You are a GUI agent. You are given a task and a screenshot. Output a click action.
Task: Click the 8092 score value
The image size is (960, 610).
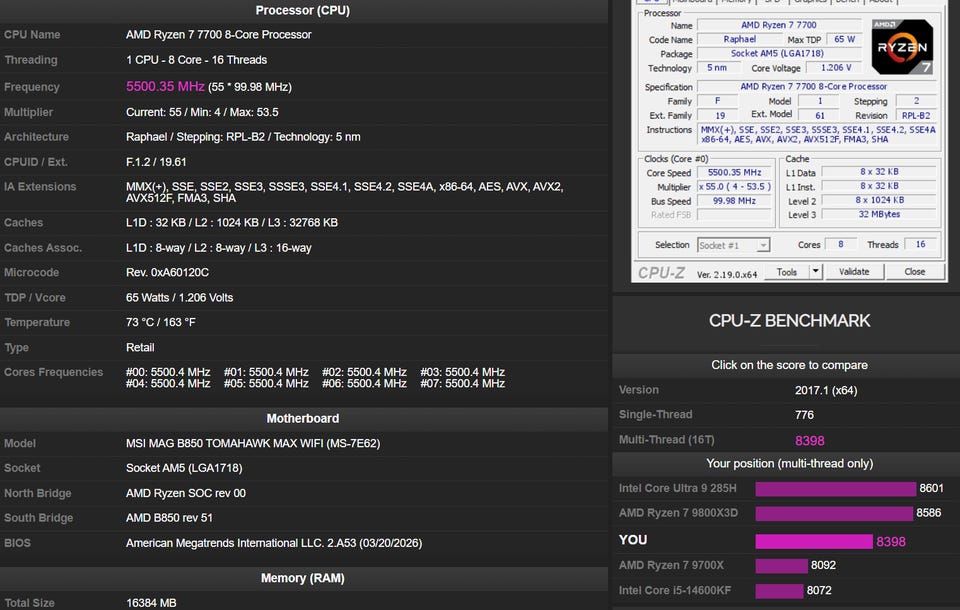click(x=823, y=565)
